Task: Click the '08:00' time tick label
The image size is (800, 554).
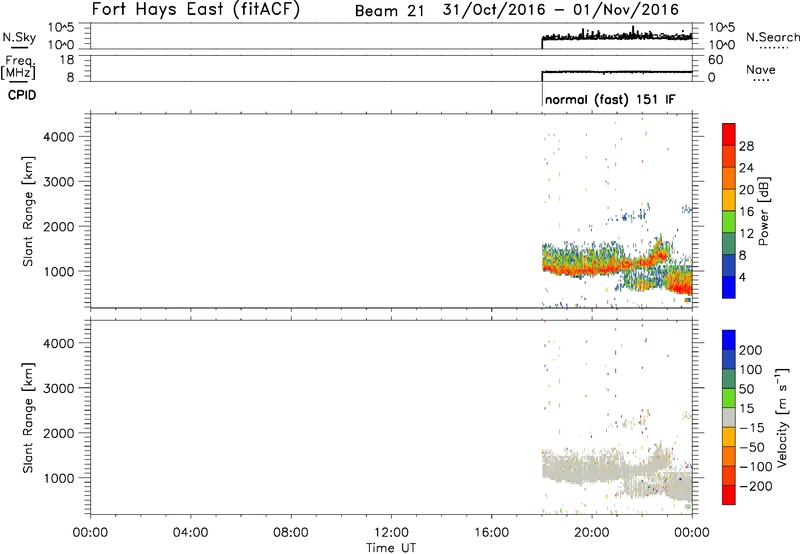Action: (291, 533)
